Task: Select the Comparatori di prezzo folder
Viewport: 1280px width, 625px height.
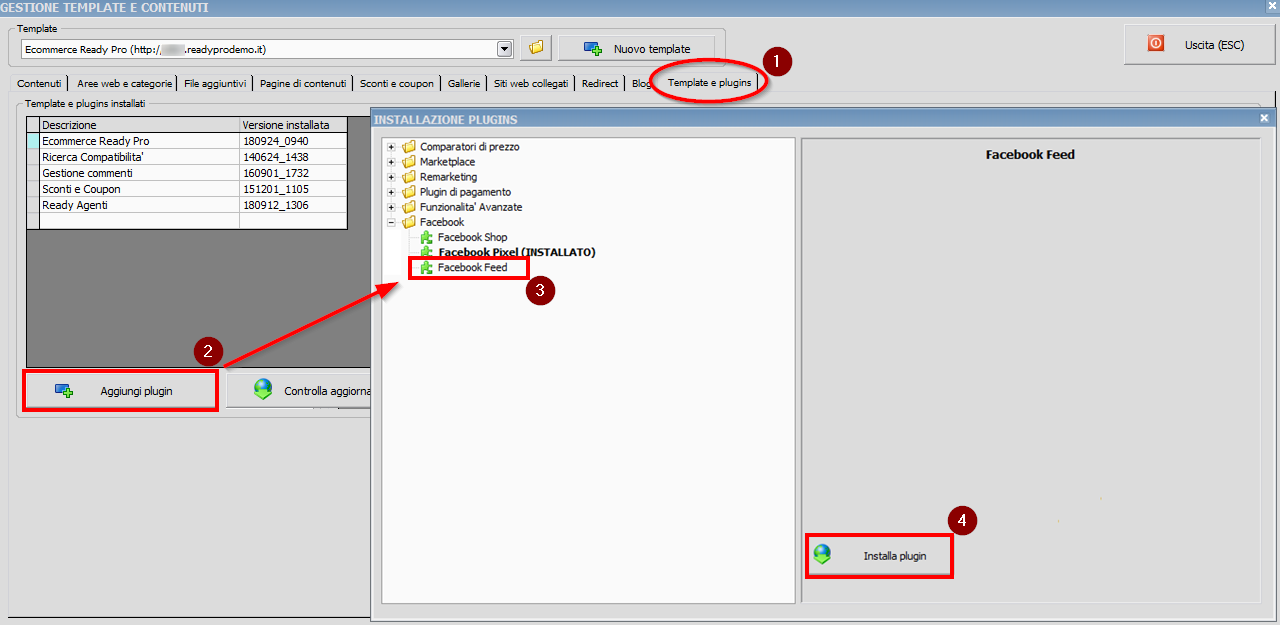Action: coord(469,147)
